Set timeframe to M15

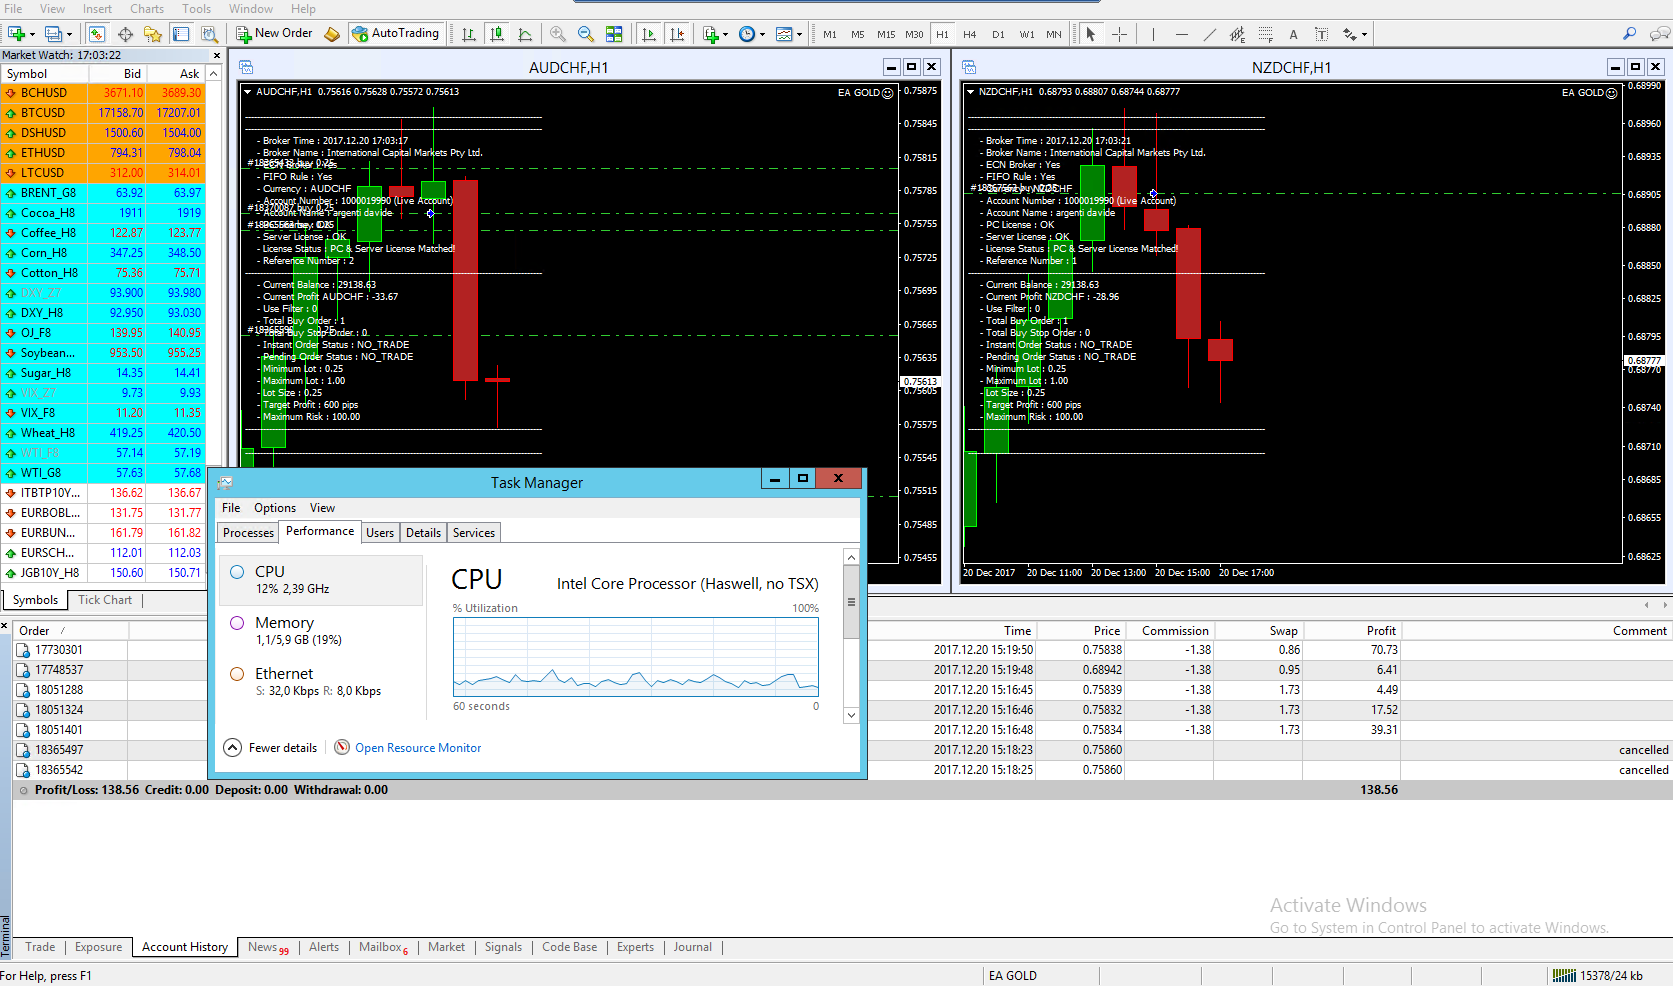886,34
